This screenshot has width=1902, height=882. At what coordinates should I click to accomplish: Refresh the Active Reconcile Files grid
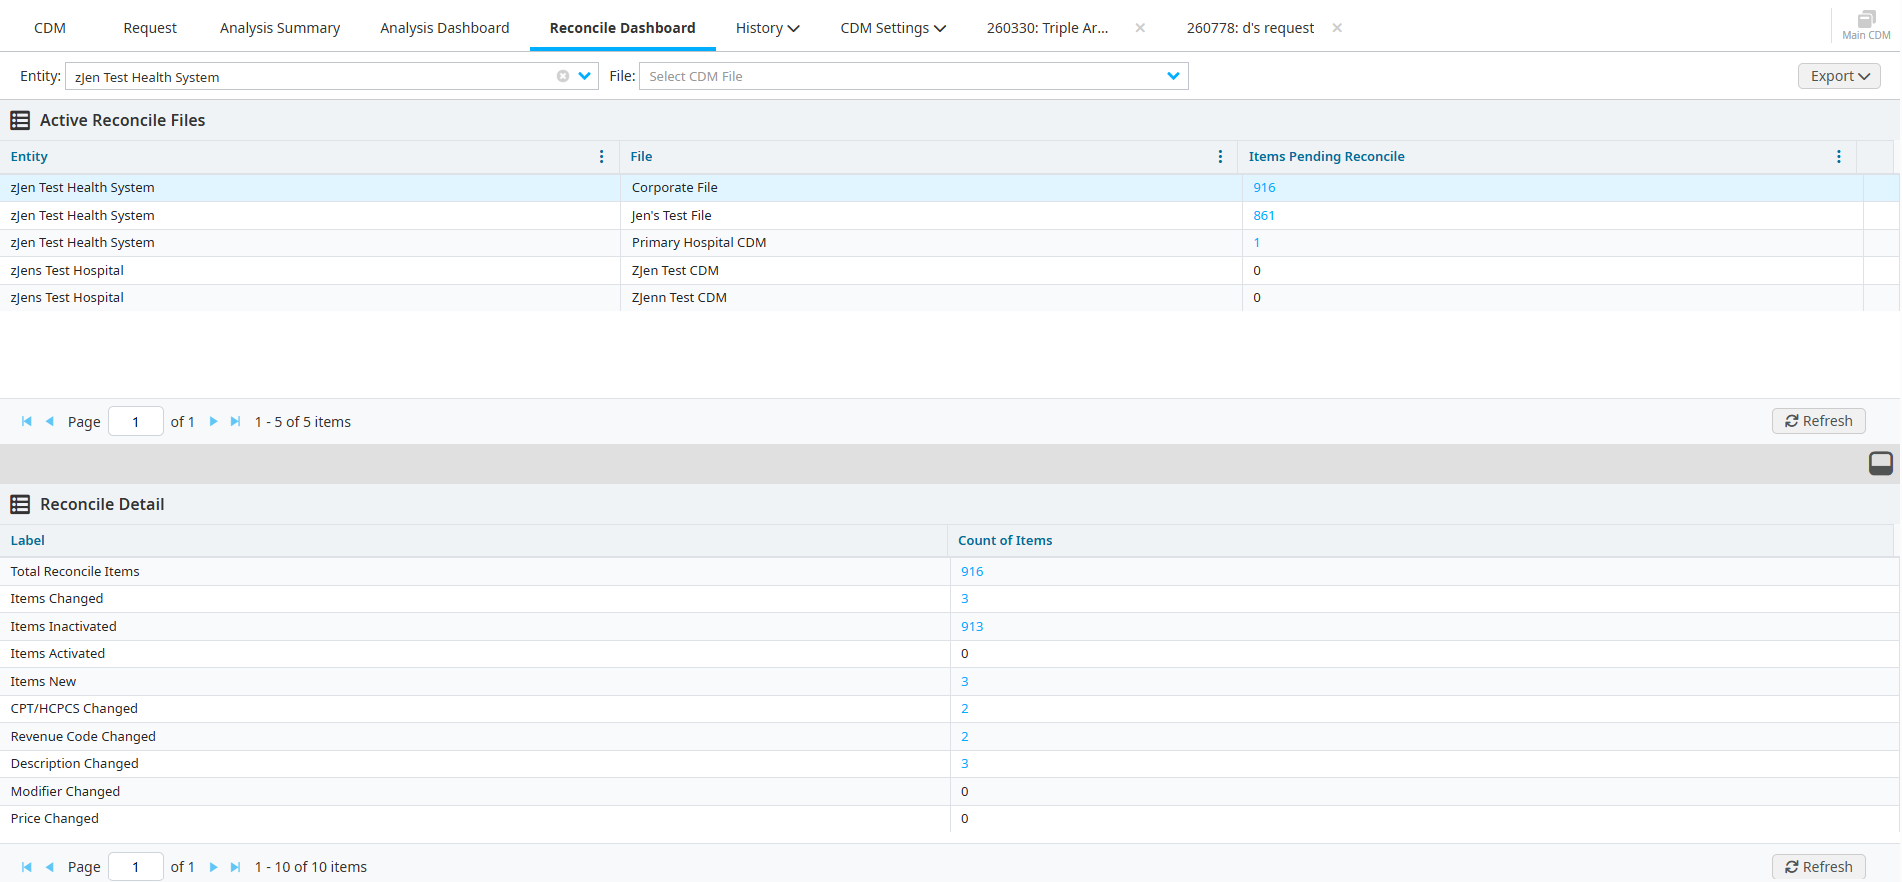pos(1818,421)
